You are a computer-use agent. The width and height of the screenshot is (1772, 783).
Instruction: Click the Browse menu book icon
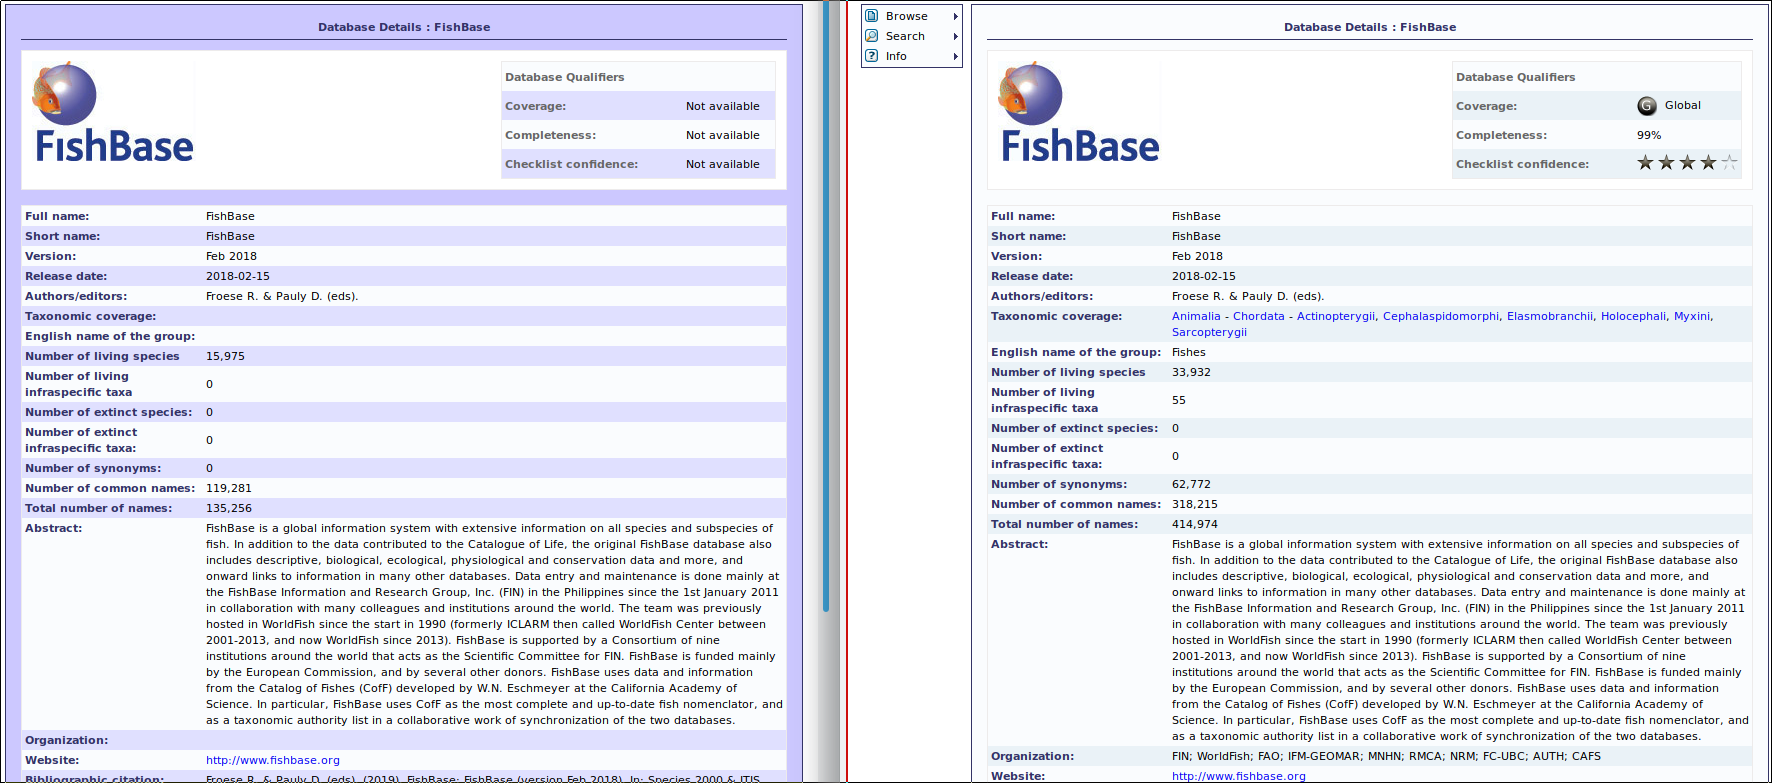(872, 16)
